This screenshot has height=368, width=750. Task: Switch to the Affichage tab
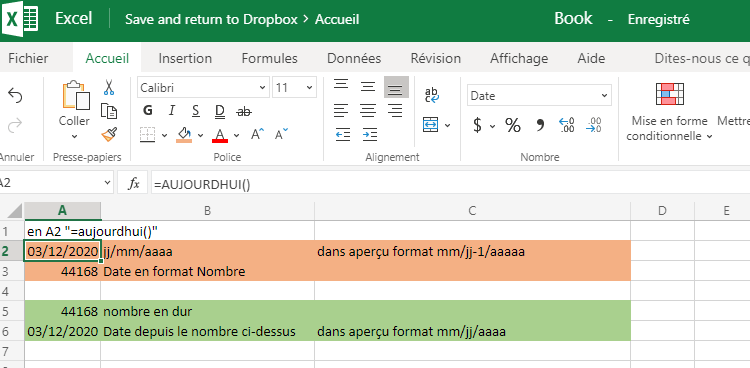pos(519,58)
